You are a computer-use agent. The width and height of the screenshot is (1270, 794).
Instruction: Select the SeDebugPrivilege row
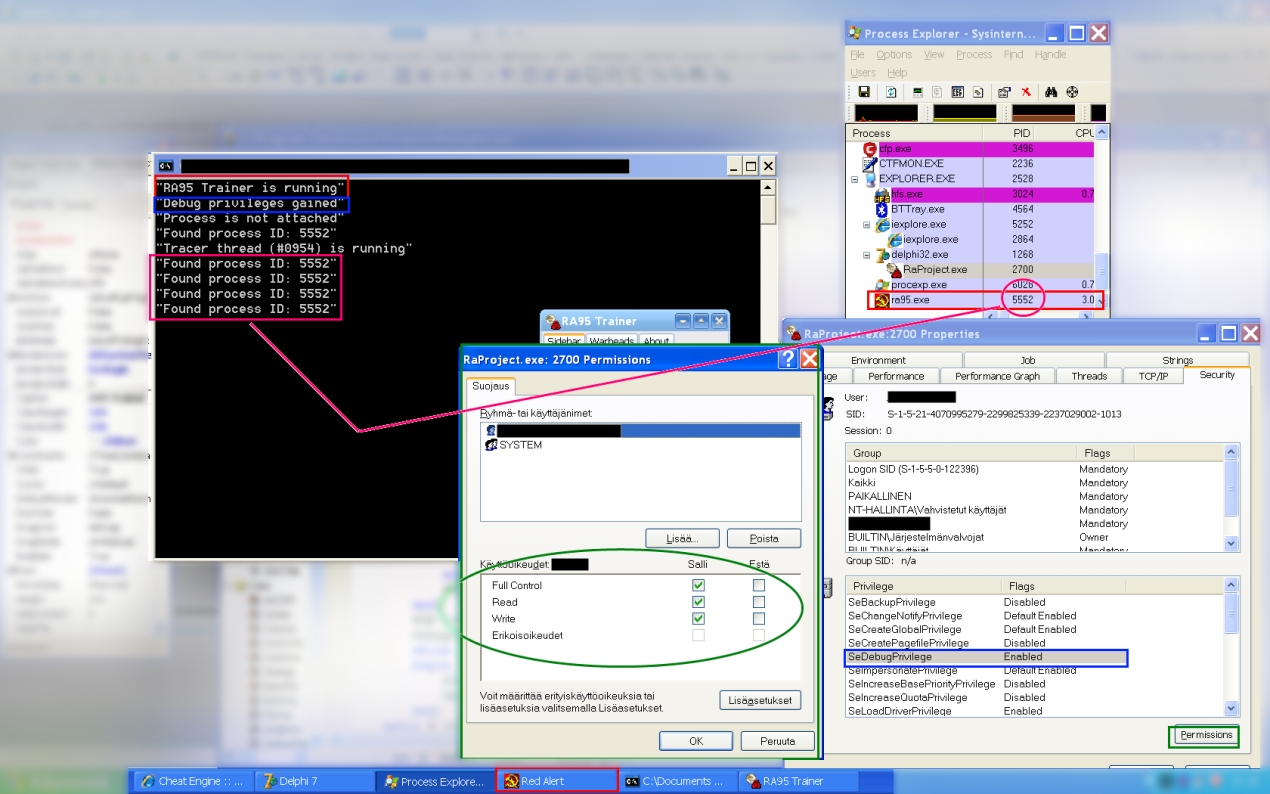986,657
